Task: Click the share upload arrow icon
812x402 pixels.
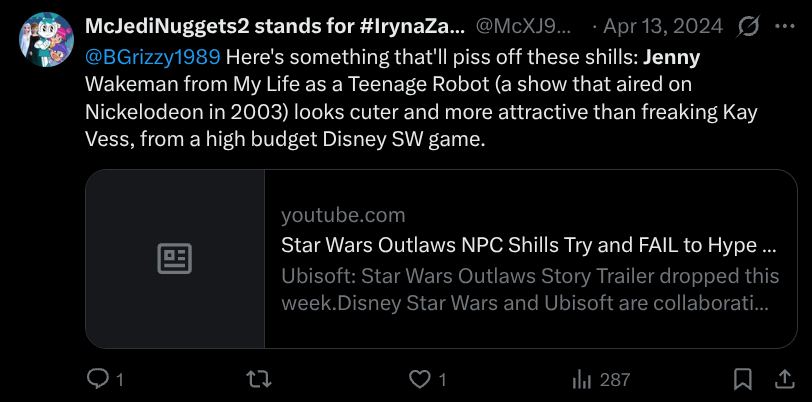Action: click(783, 379)
